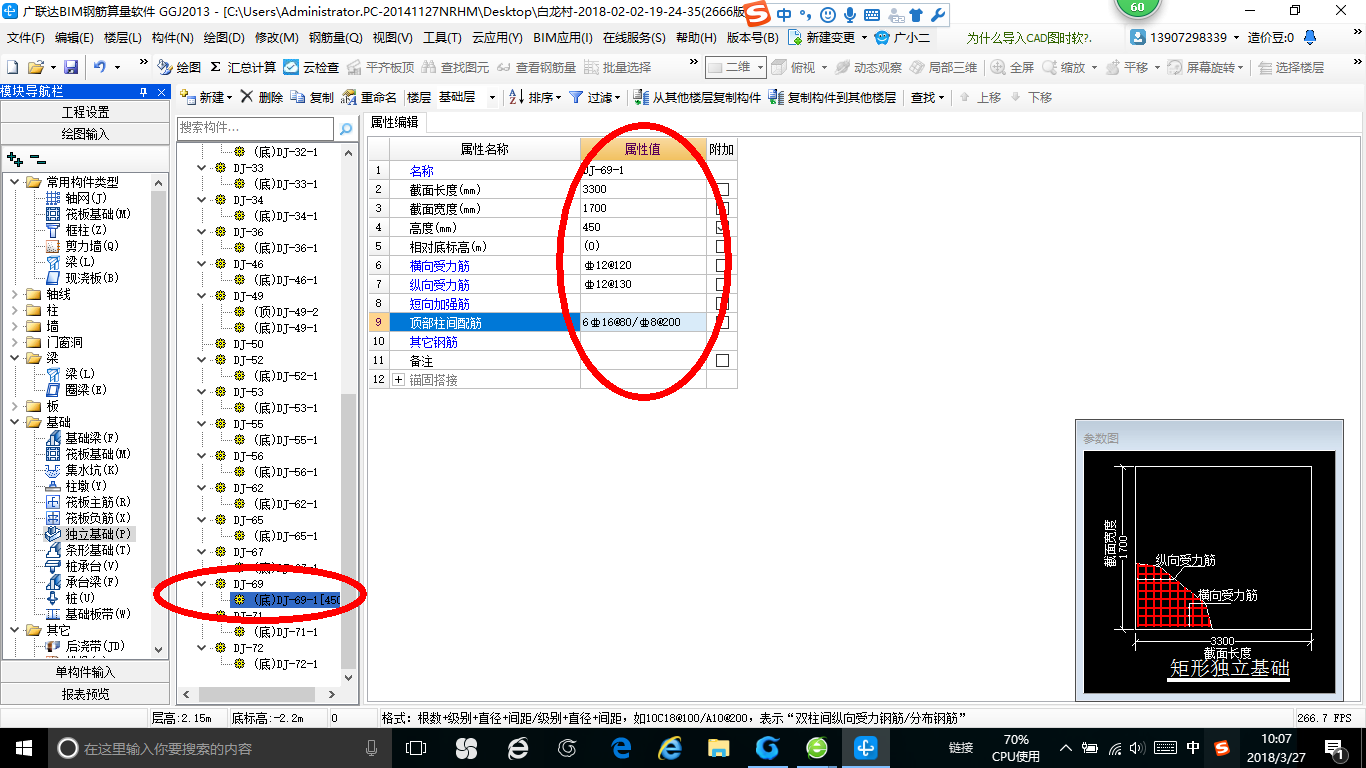
Task: Open the 查找 dropdown button
Action: click(x=927, y=97)
